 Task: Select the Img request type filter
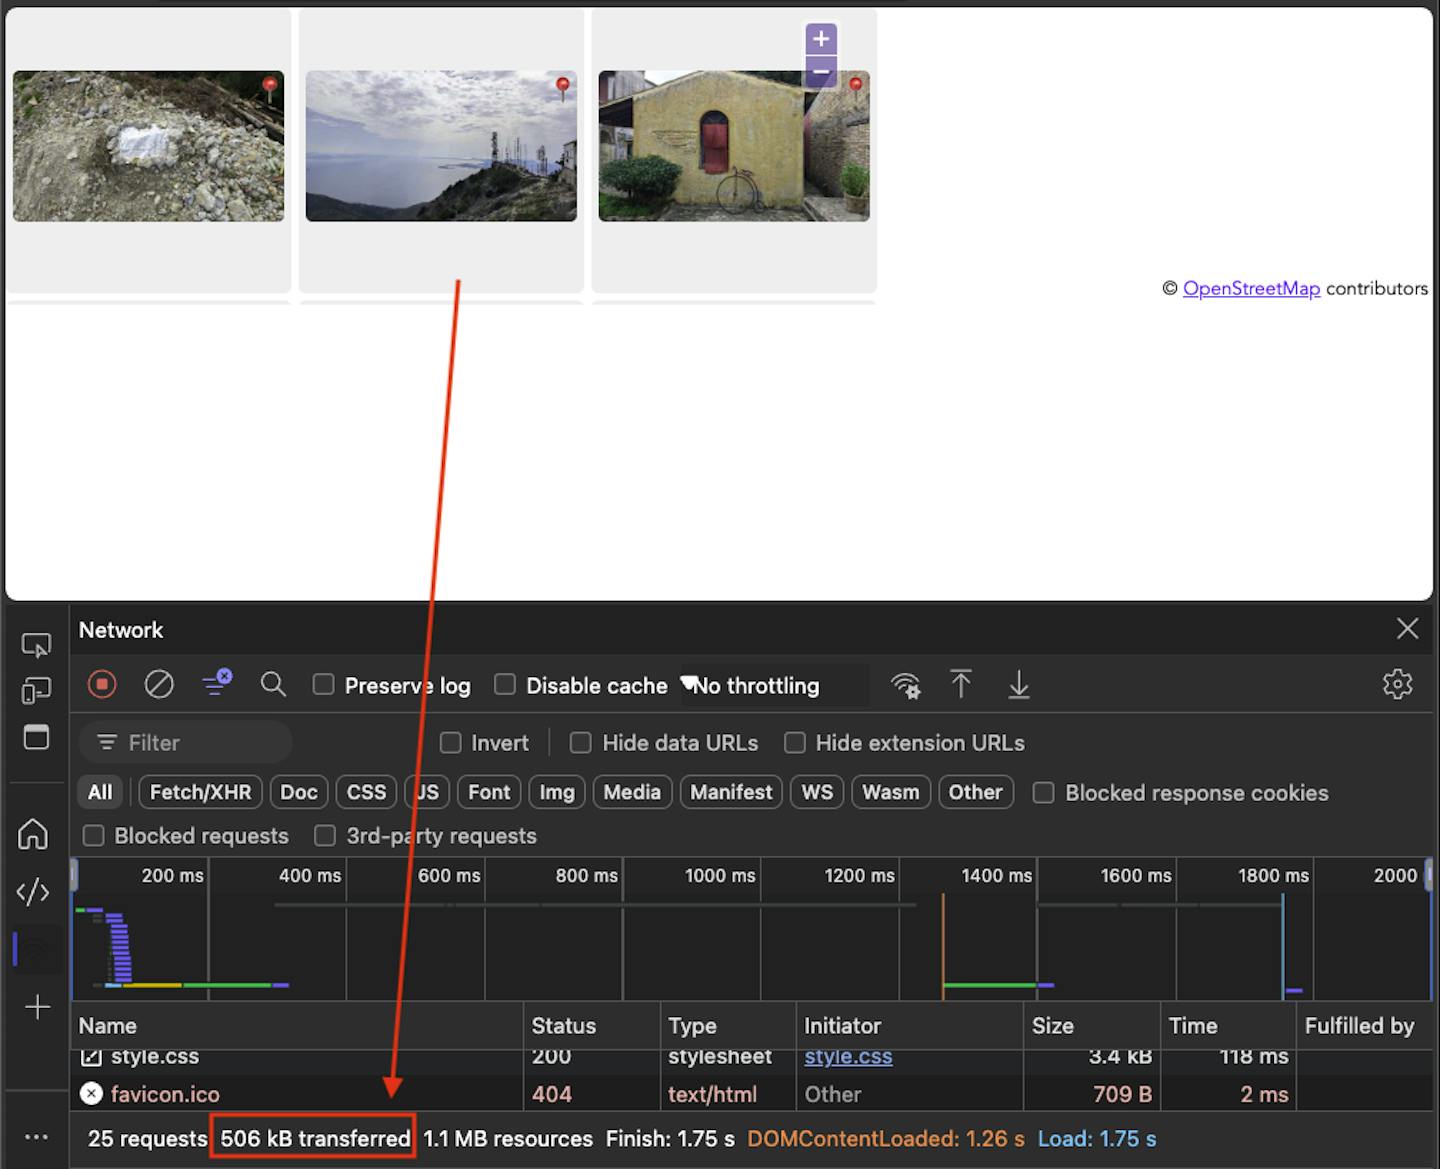point(557,792)
